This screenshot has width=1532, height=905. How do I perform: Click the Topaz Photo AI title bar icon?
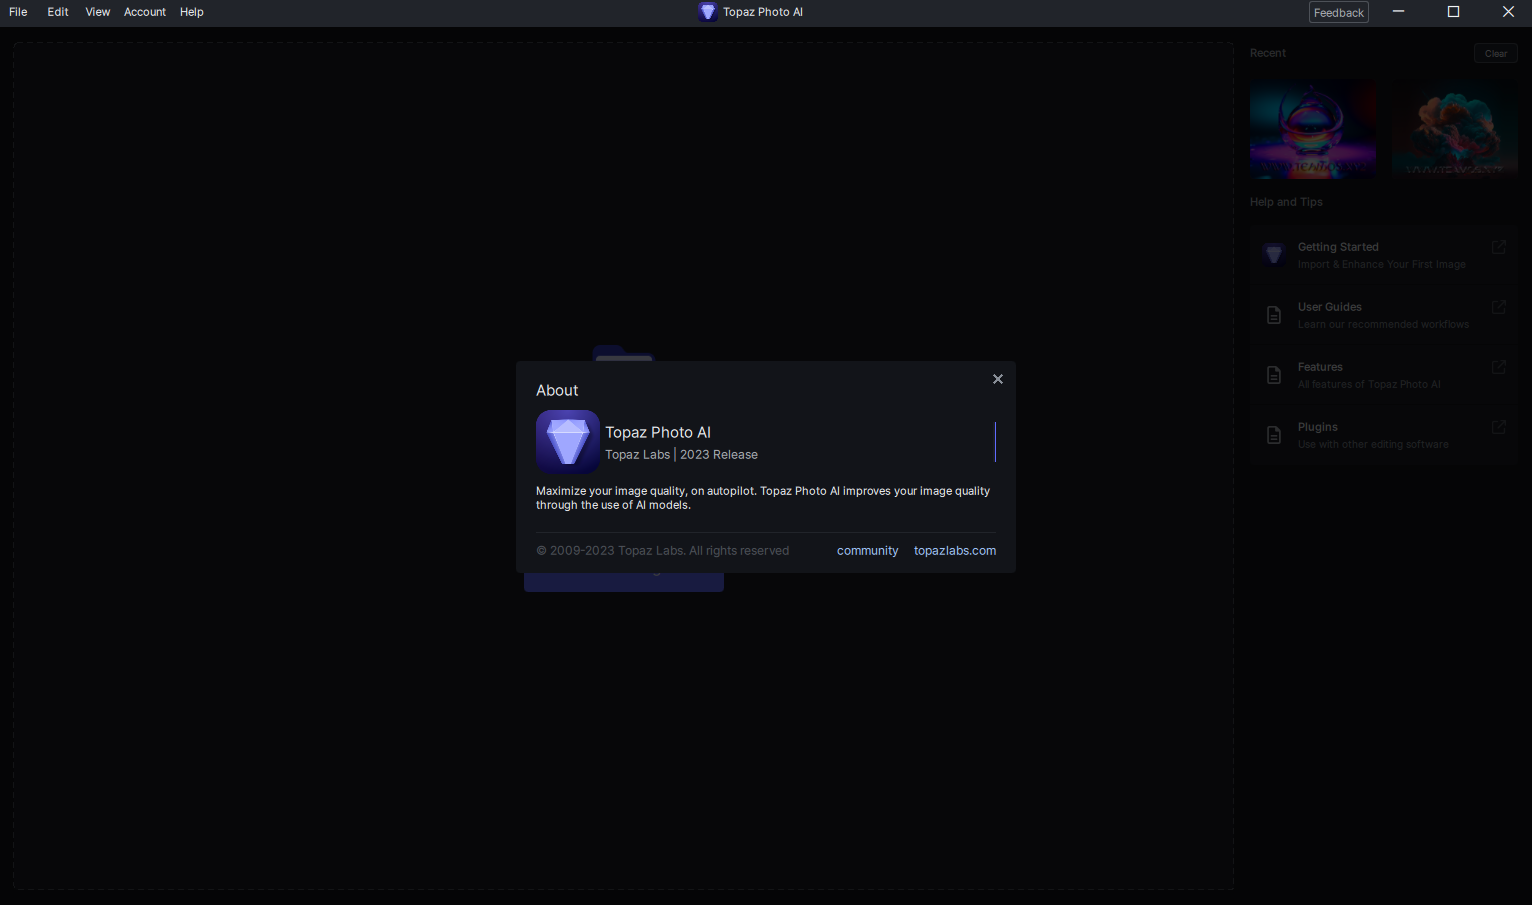(x=707, y=12)
